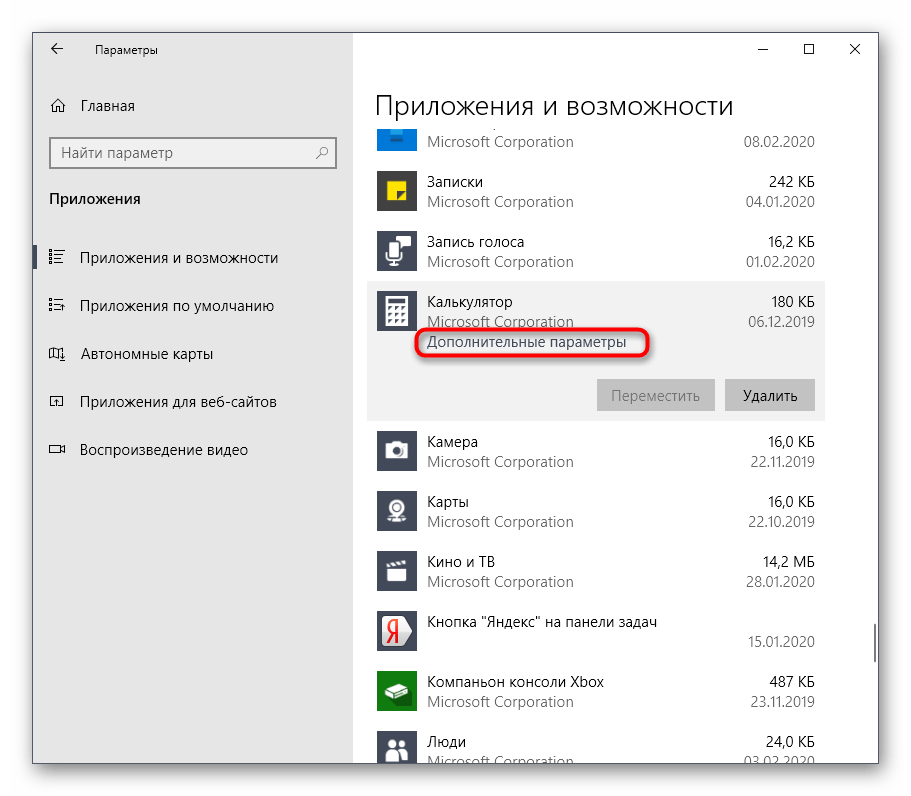Viewport: 911px width, 796px height.
Task: Select the Запись голоса microphone icon
Action: click(x=396, y=252)
